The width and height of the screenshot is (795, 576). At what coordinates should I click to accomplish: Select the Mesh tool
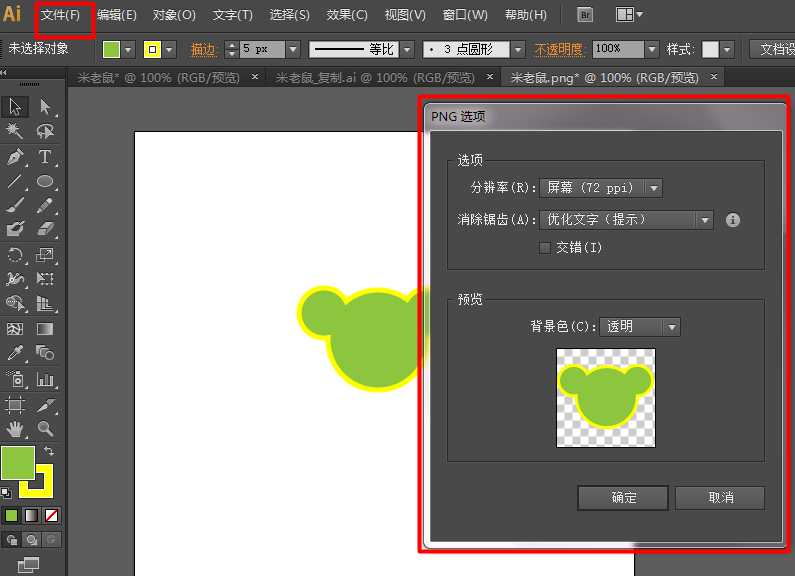pos(15,329)
